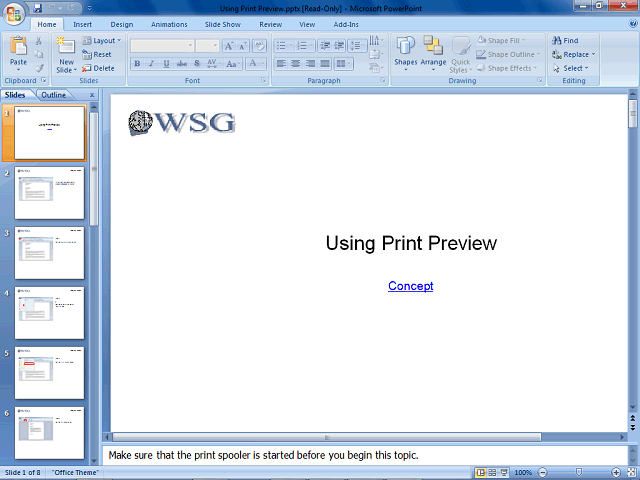
Task: Click the Paste icon
Action: (18, 46)
